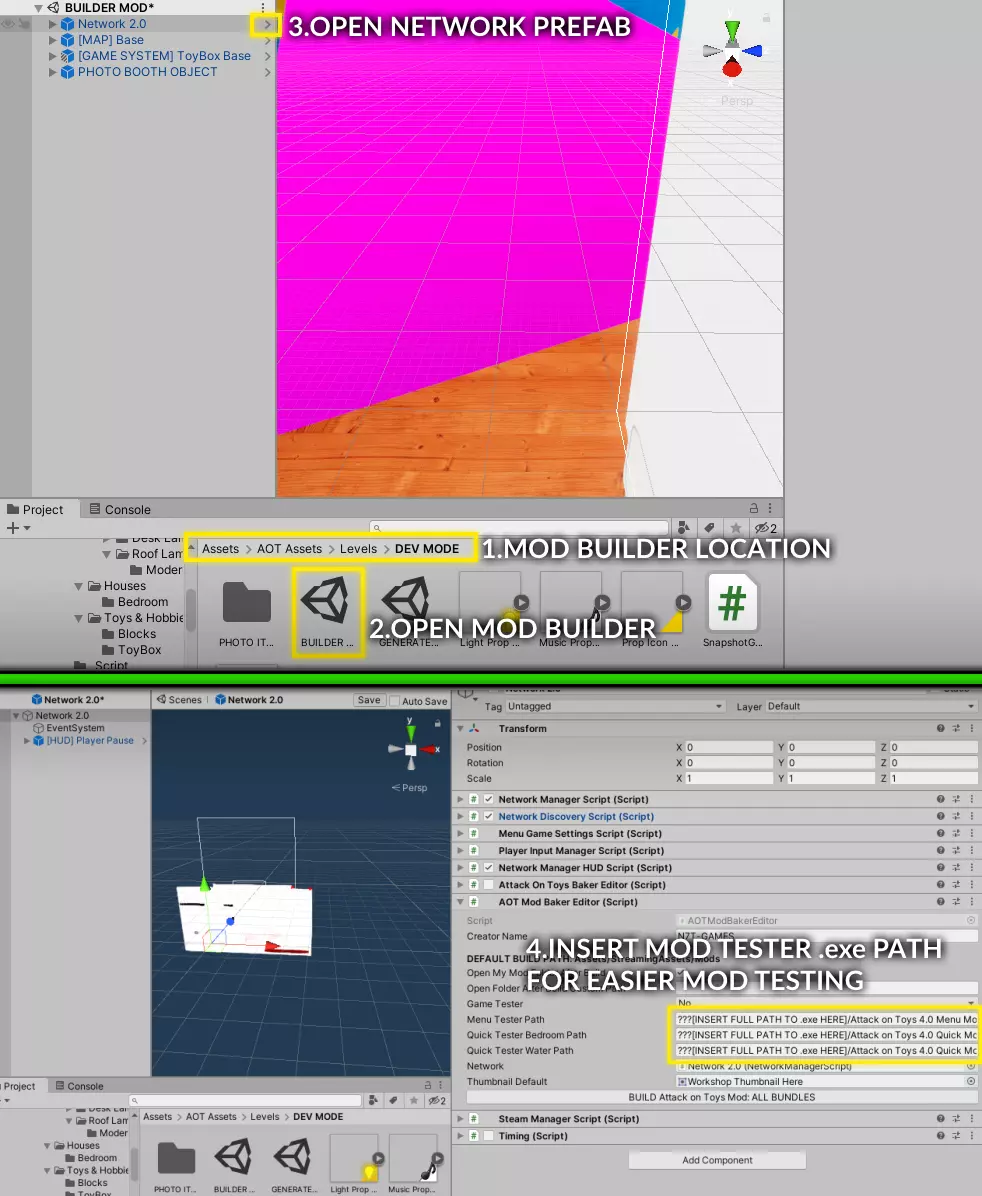Open the Tag dropdown showing Untagged
This screenshot has width=982, height=1196.
pyautogui.click(x=614, y=706)
